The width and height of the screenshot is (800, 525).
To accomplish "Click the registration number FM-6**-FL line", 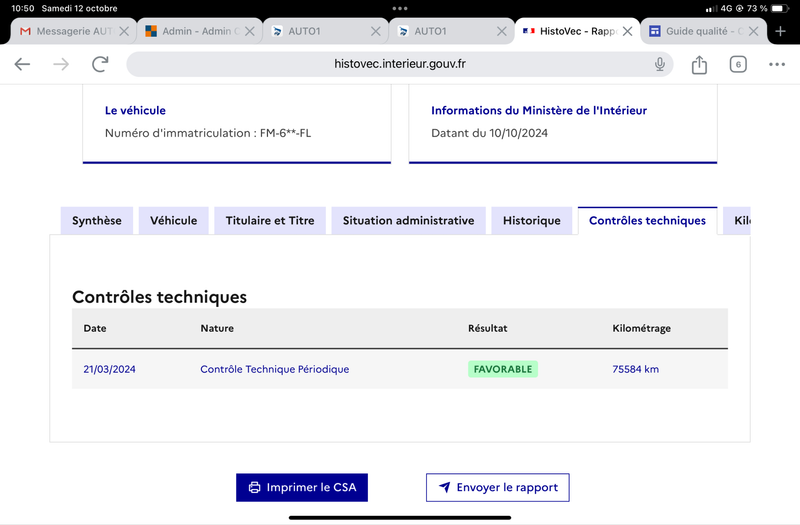I will click(x=208, y=133).
